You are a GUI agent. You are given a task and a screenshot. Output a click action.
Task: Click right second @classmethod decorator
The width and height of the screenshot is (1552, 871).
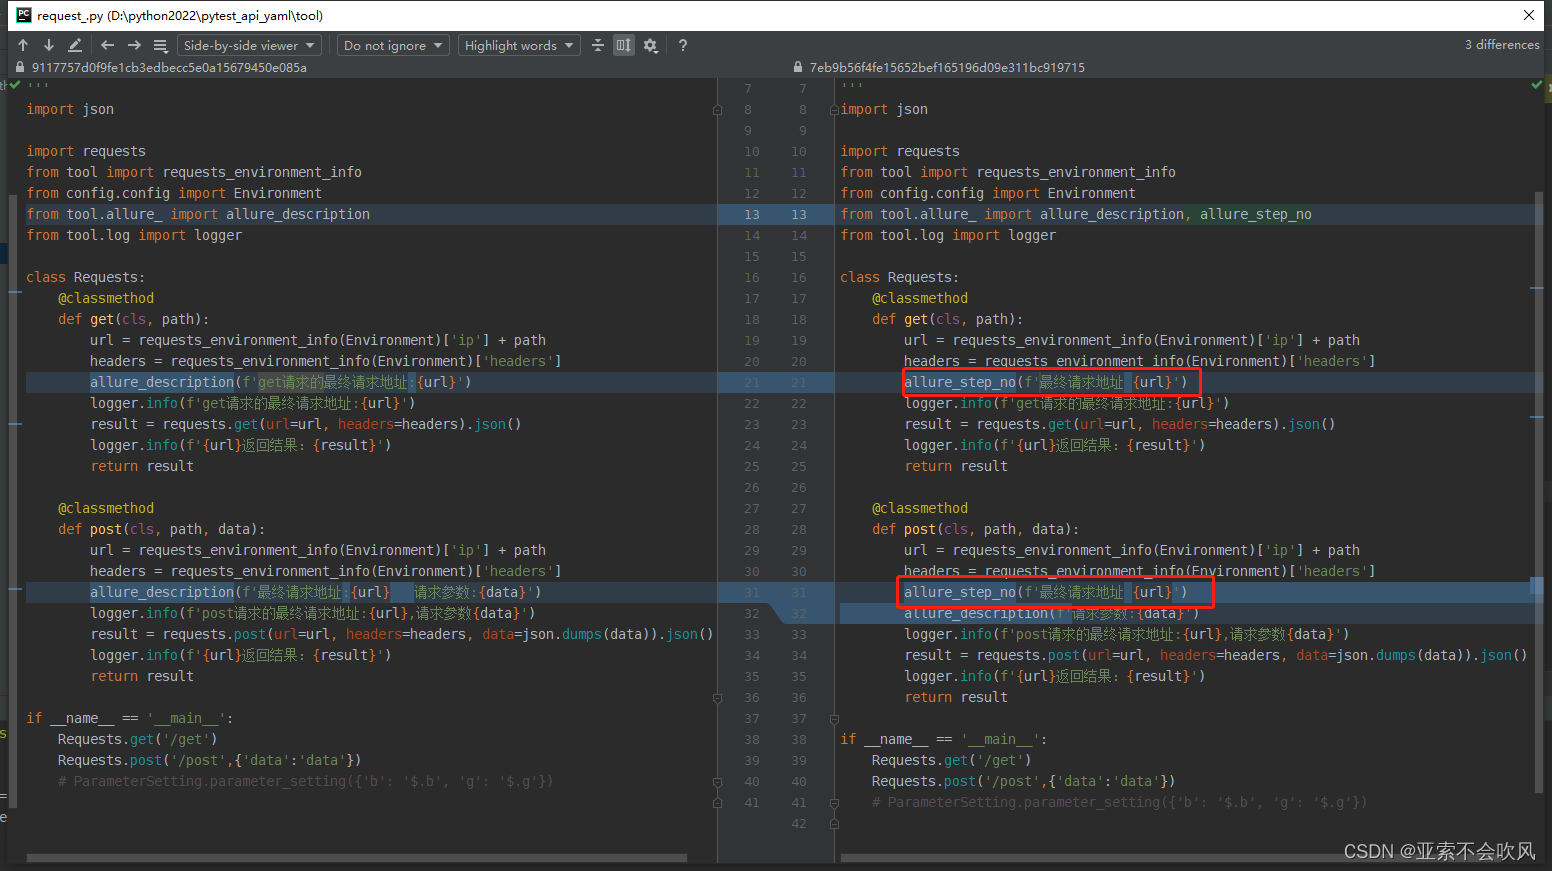point(920,508)
